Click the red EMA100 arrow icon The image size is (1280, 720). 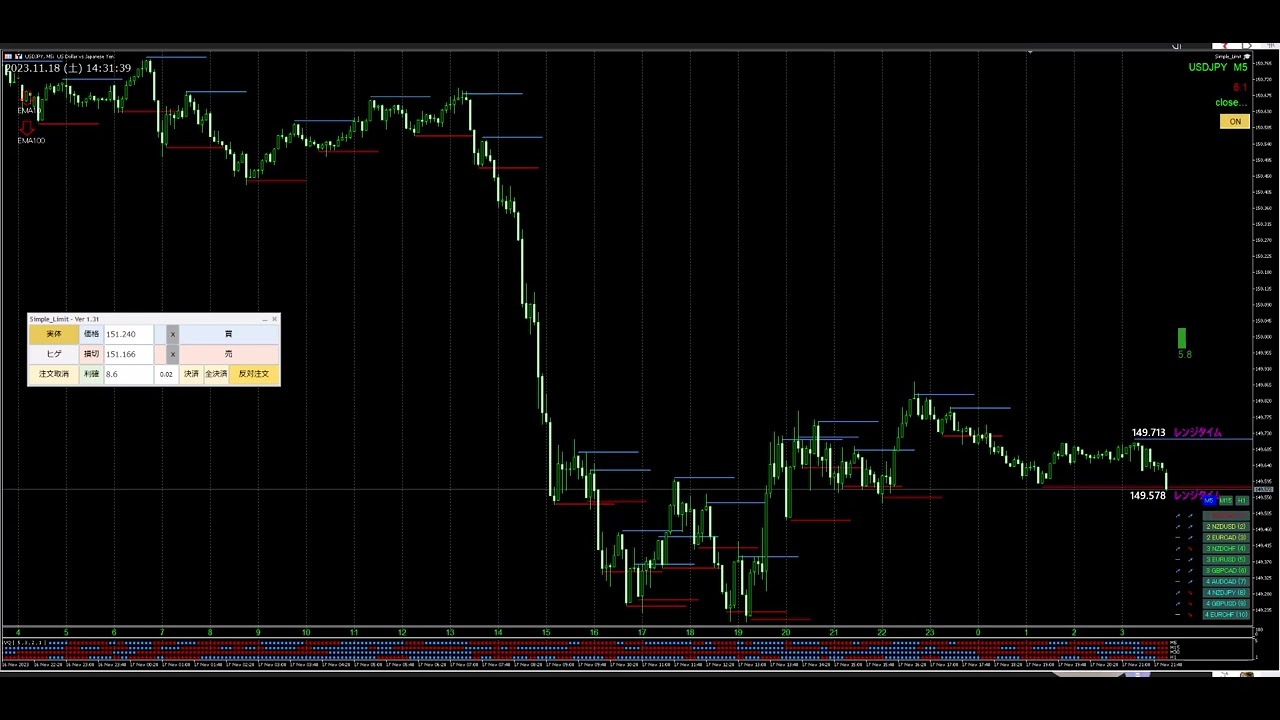pyautogui.click(x=27, y=128)
